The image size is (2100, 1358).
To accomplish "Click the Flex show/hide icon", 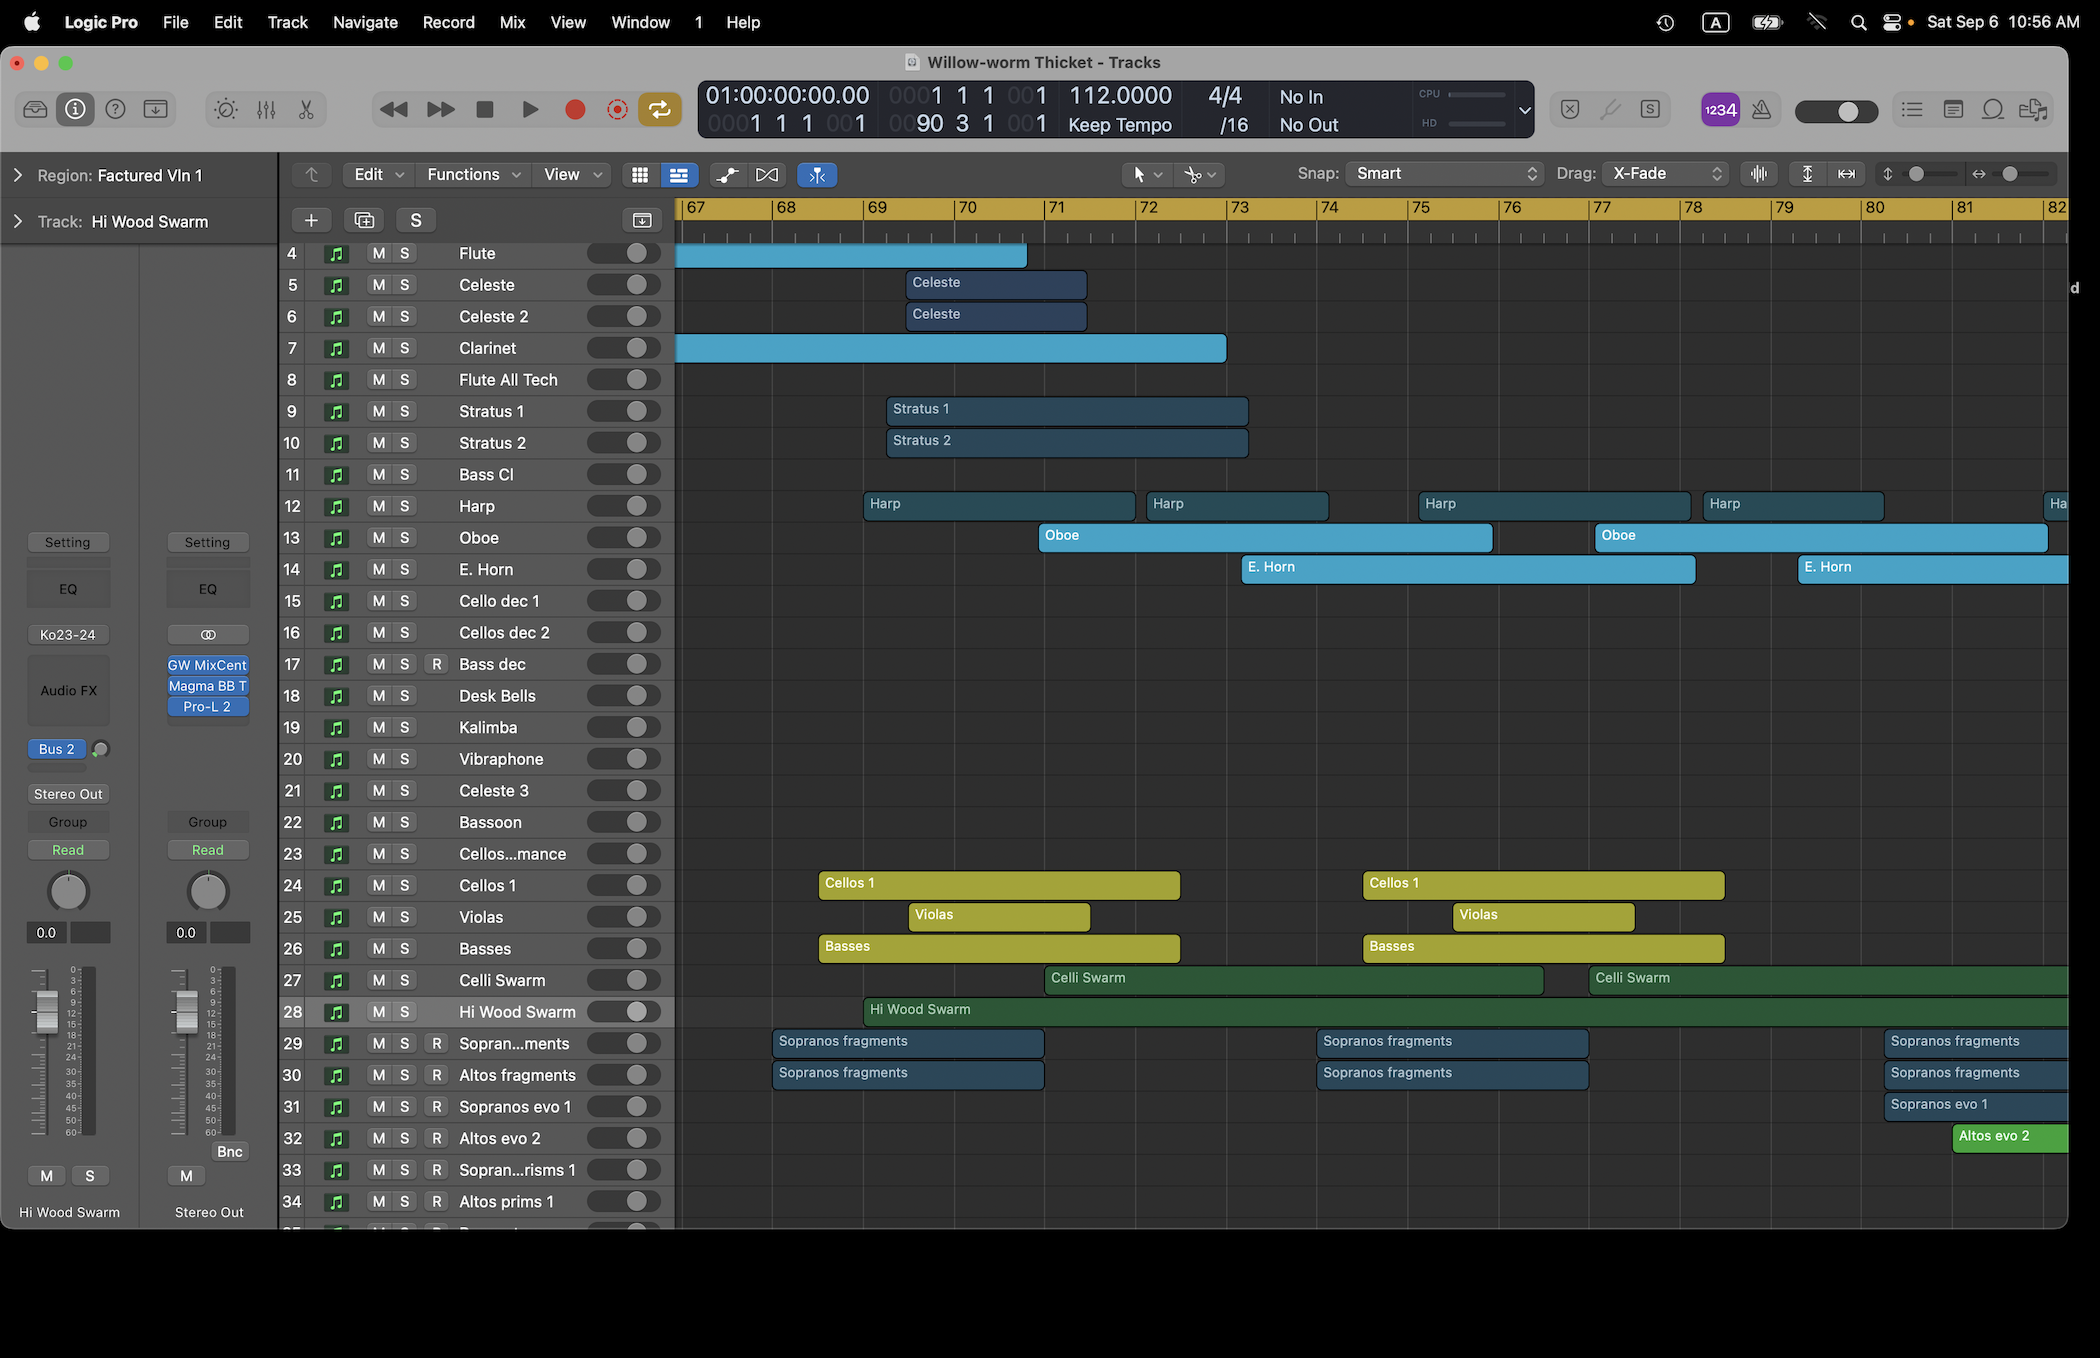I will [766, 175].
